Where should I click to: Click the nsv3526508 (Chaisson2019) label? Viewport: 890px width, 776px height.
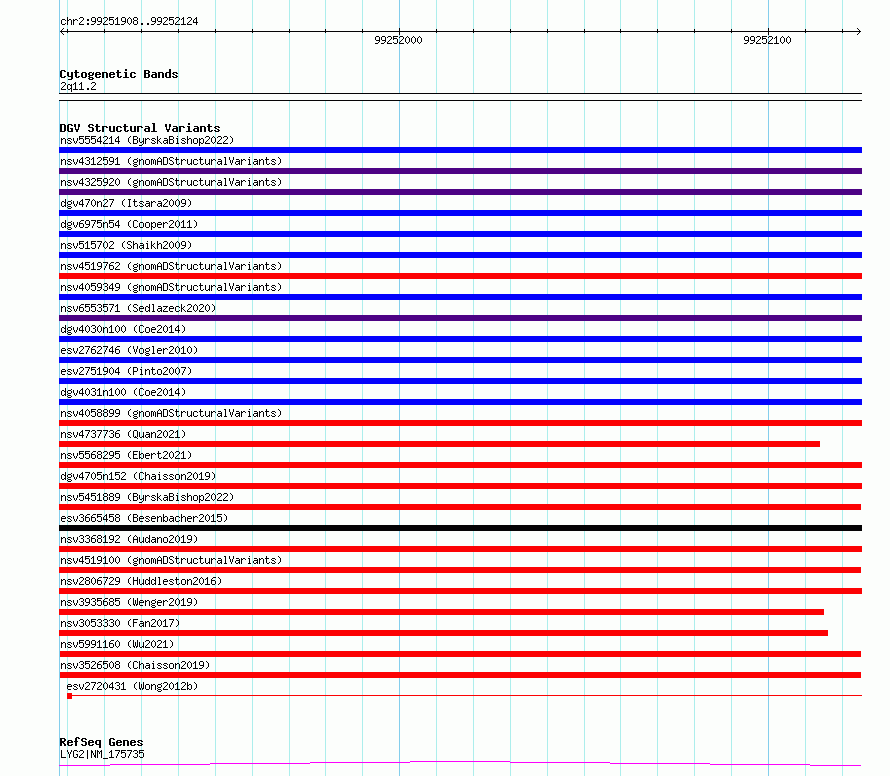tap(135, 665)
